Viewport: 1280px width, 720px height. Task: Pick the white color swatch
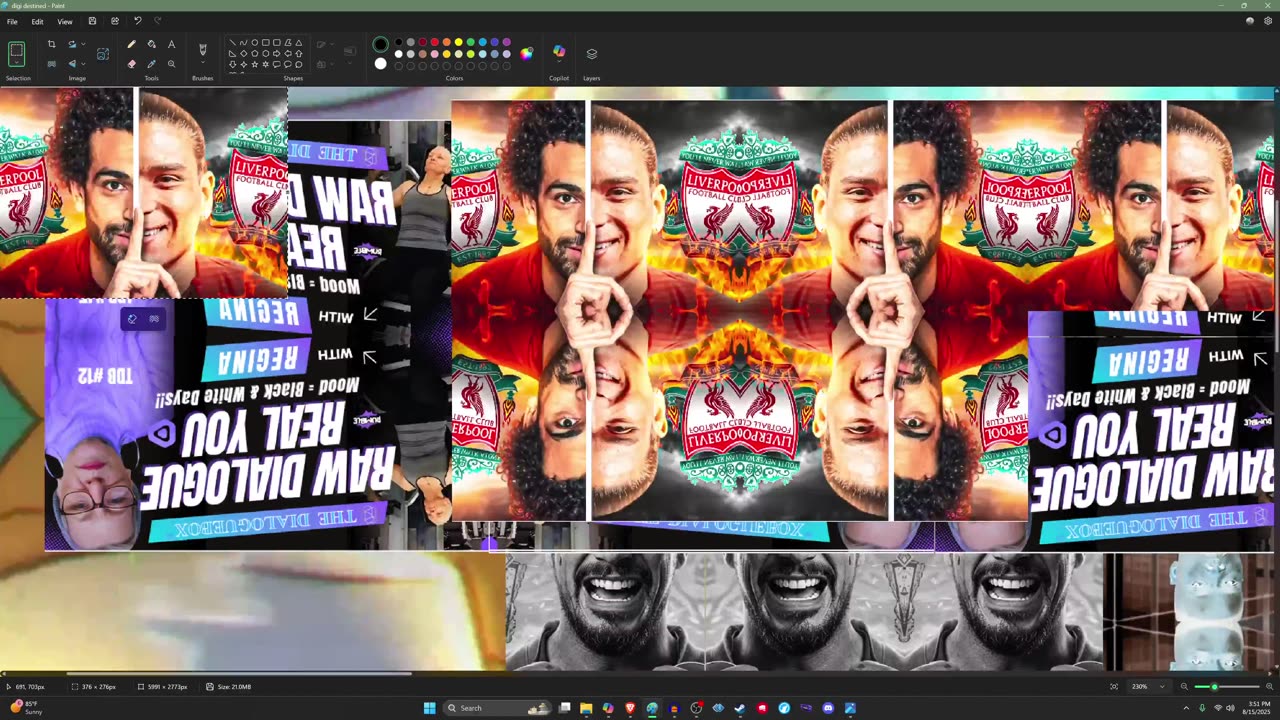click(x=398, y=53)
